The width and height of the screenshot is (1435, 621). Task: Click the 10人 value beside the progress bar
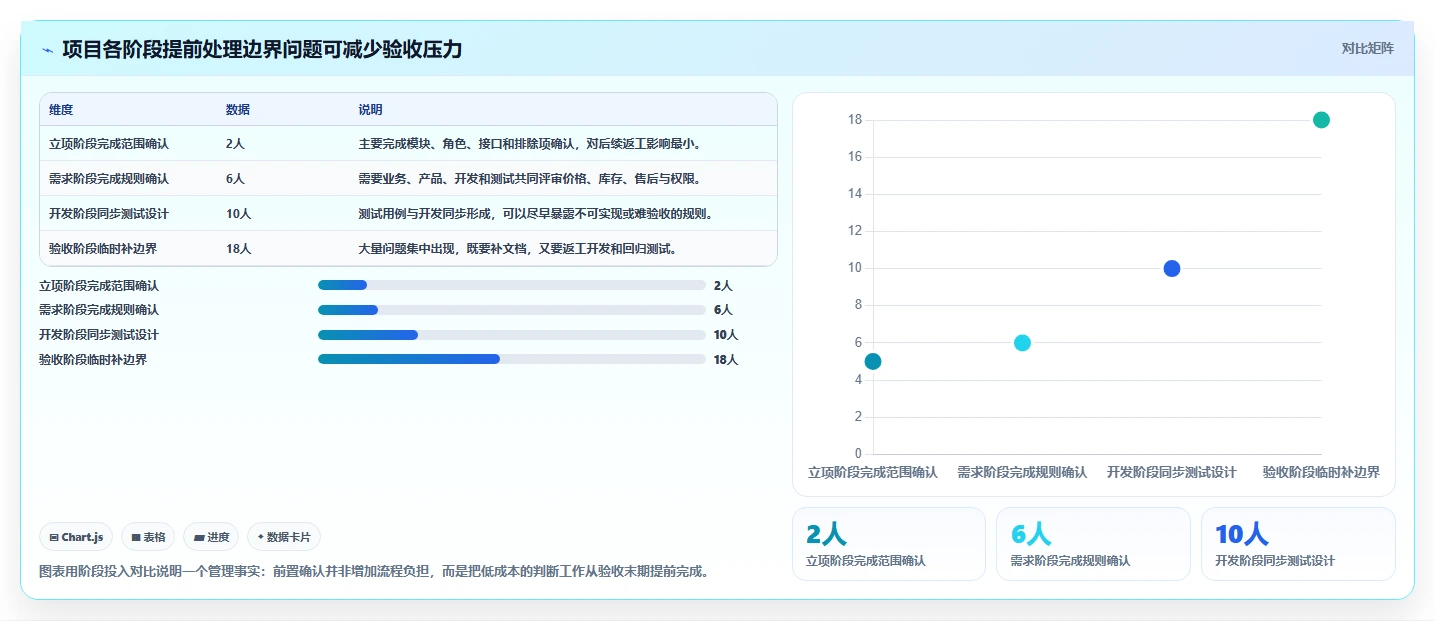pyautogui.click(x=726, y=334)
